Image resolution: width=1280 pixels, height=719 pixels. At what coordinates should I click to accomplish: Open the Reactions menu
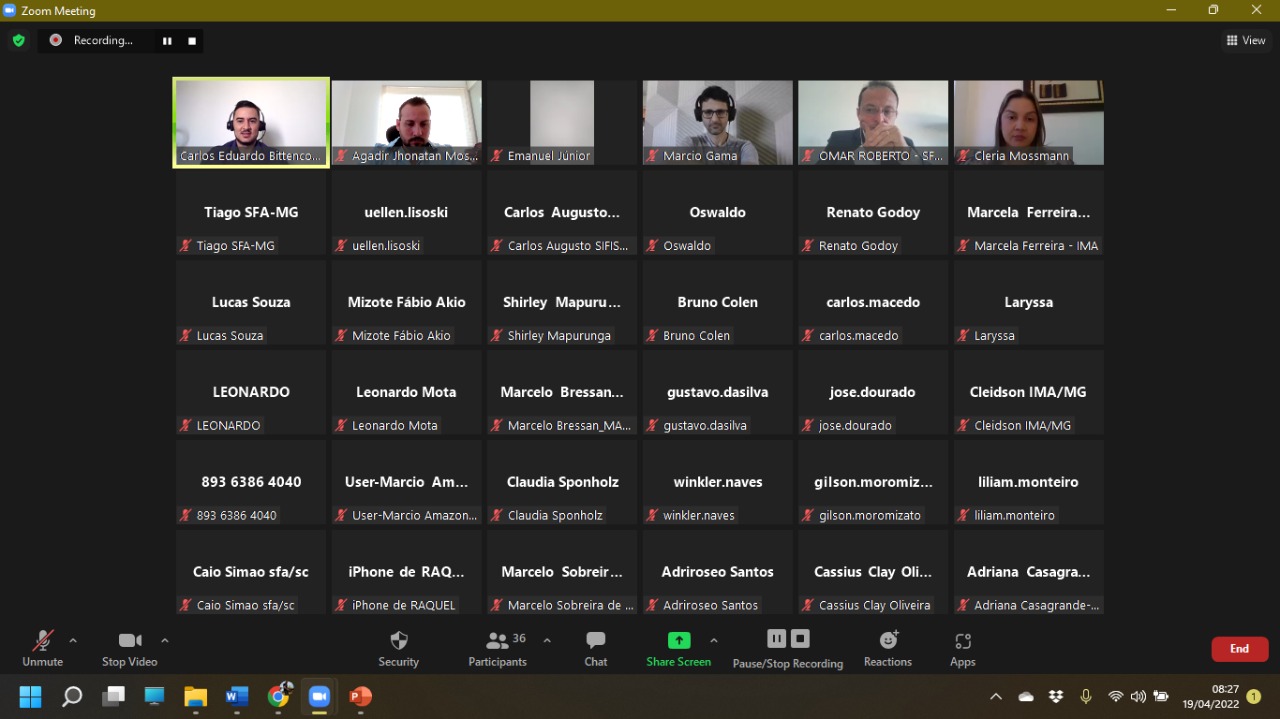(x=888, y=648)
